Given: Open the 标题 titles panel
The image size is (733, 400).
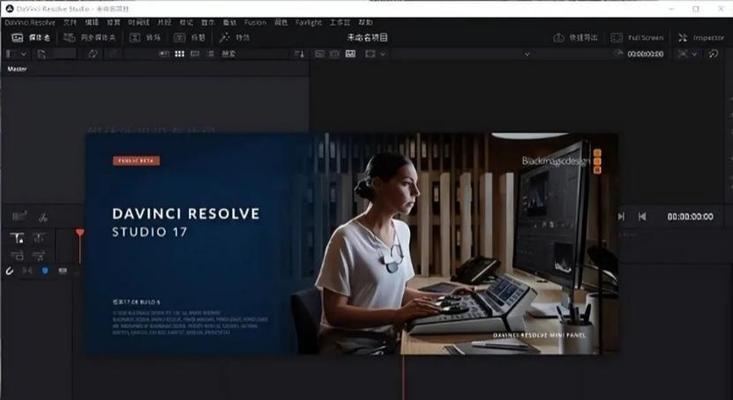Looking at the screenshot, I should [189, 38].
